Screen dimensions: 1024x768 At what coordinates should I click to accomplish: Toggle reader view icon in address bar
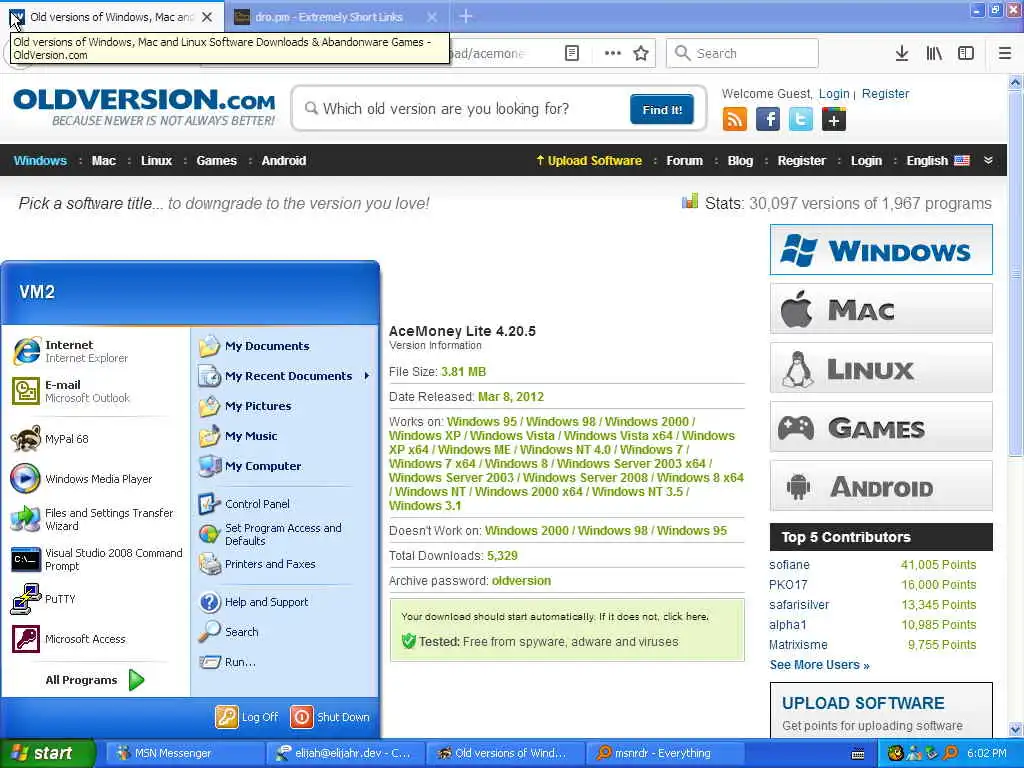(572, 53)
